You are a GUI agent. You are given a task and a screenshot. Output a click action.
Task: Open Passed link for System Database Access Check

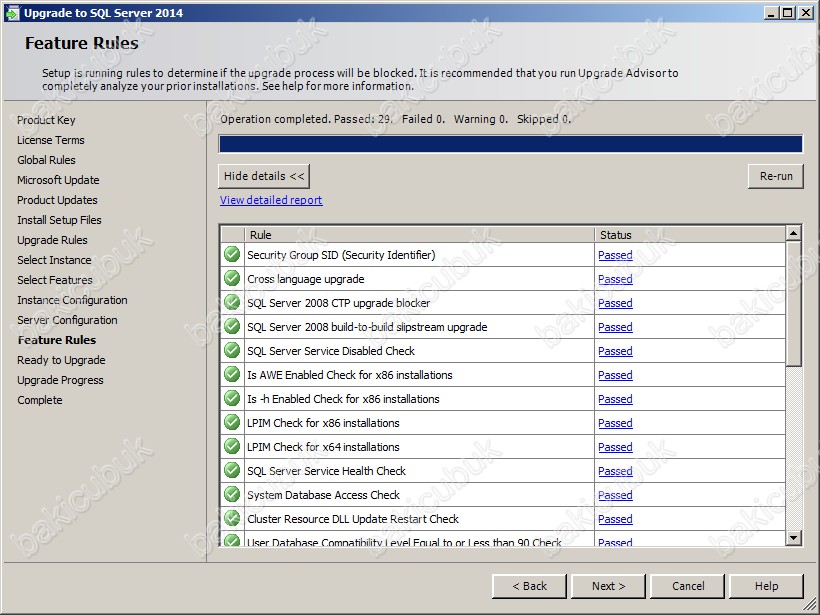[x=615, y=496]
